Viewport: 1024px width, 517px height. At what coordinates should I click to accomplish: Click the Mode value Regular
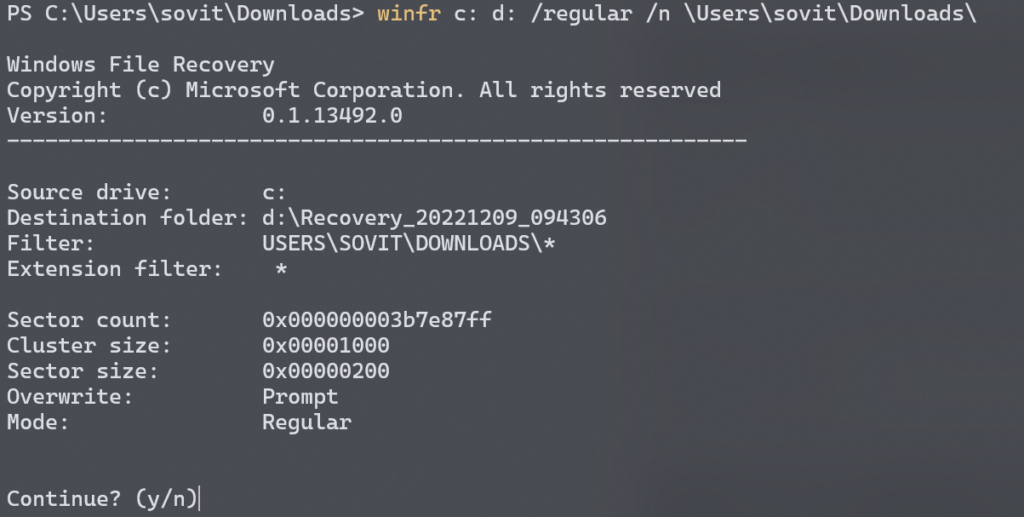pos(307,422)
